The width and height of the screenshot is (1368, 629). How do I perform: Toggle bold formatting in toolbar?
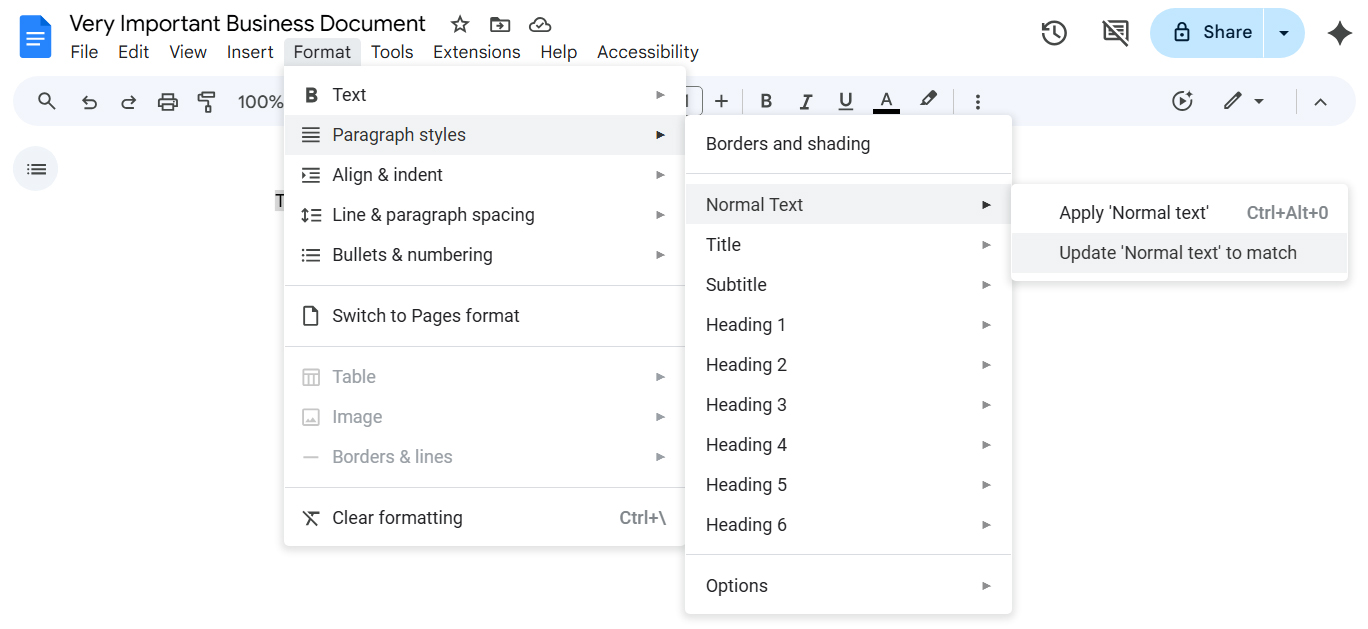tap(766, 101)
